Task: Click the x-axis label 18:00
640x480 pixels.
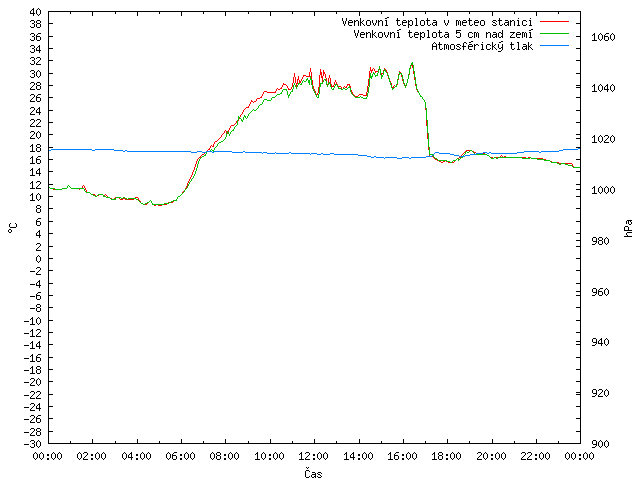Action: 447,456
